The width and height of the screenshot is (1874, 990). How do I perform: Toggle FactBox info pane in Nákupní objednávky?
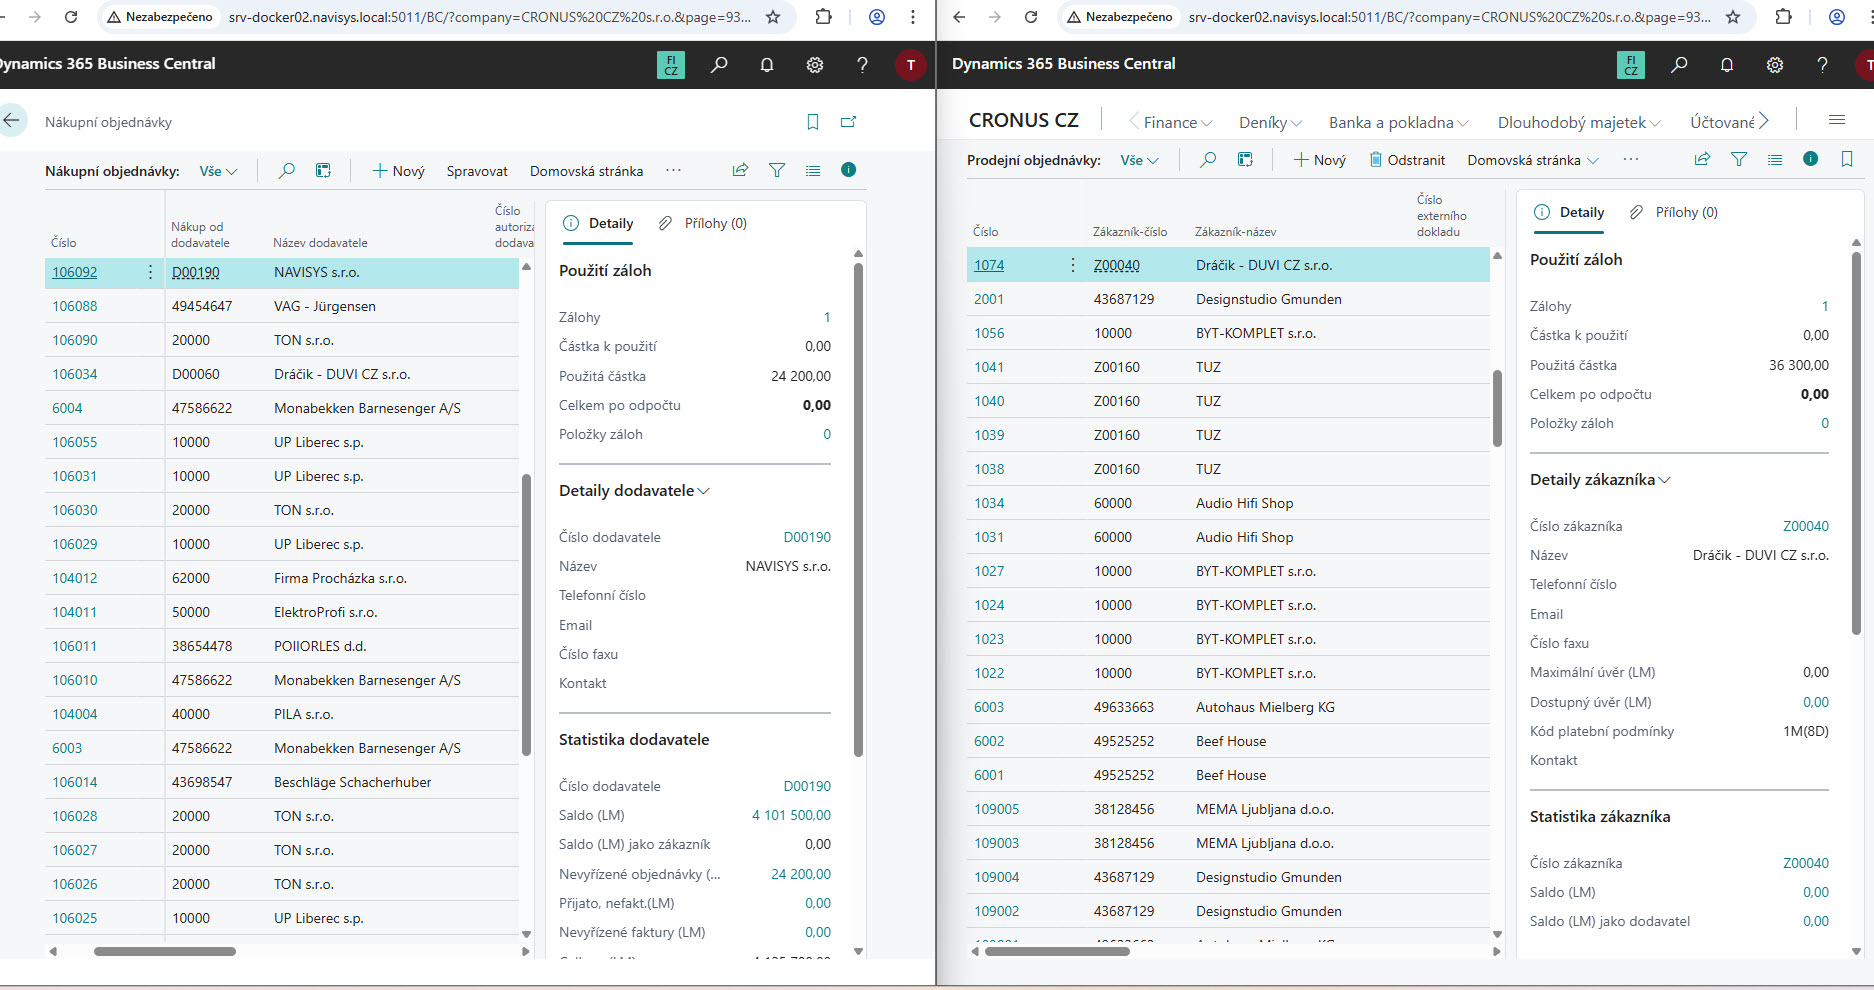click(848, 170)
